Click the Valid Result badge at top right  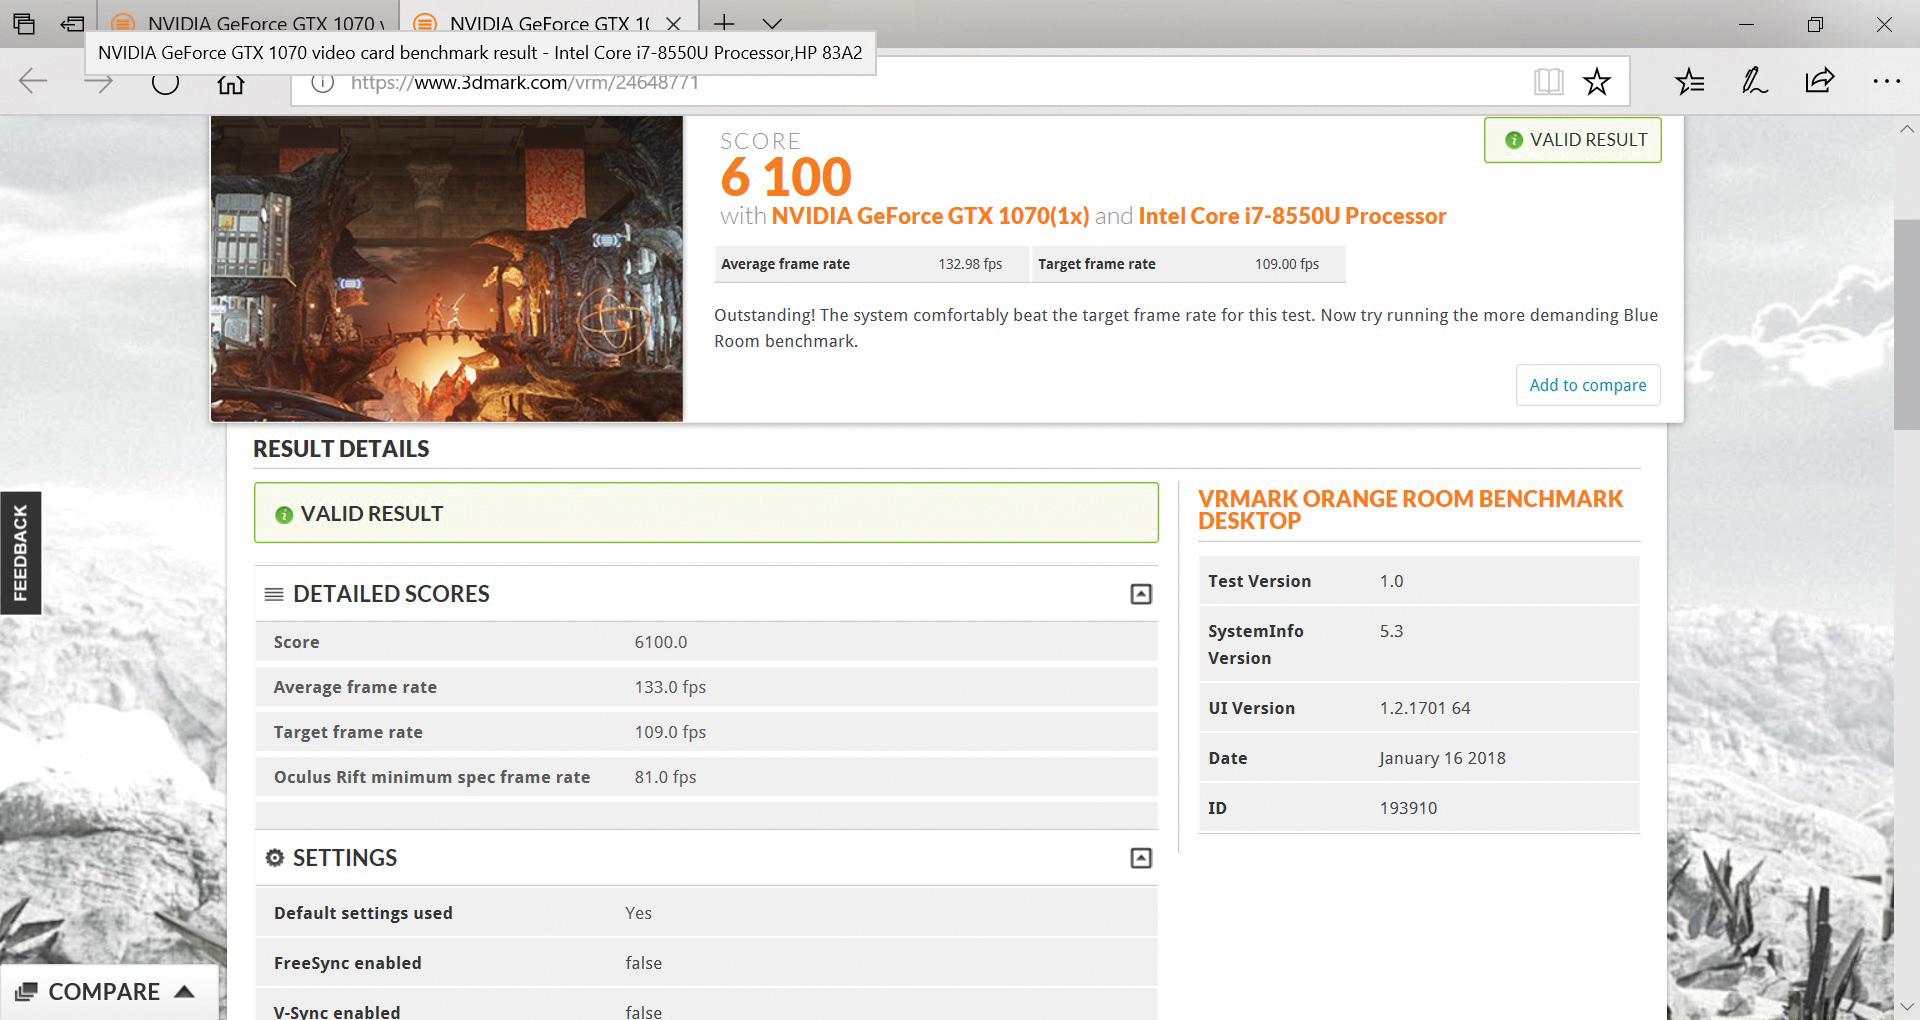(x=1573, y=140)
